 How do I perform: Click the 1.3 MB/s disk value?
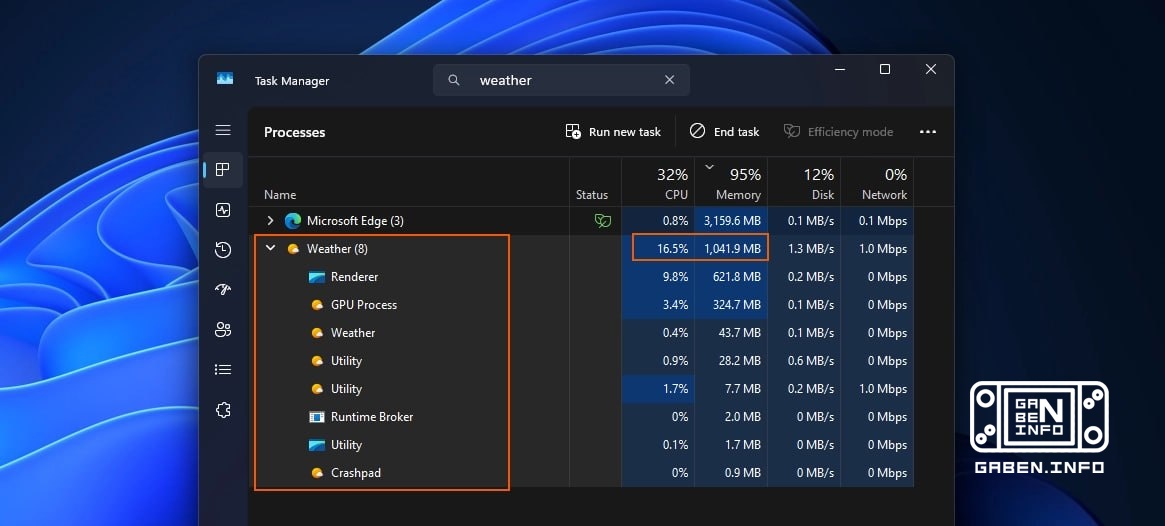(811, 249)
